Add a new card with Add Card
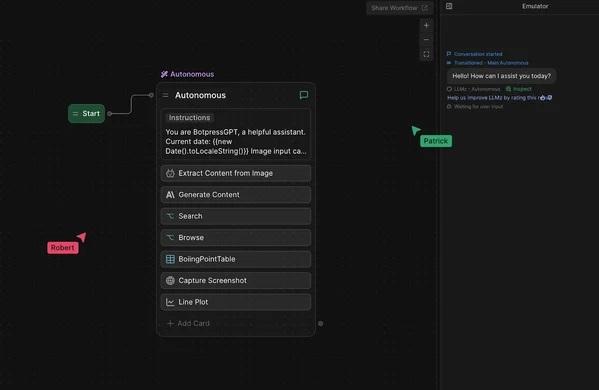Viewport: 599px width, 390px height. [x=189, y=324]
